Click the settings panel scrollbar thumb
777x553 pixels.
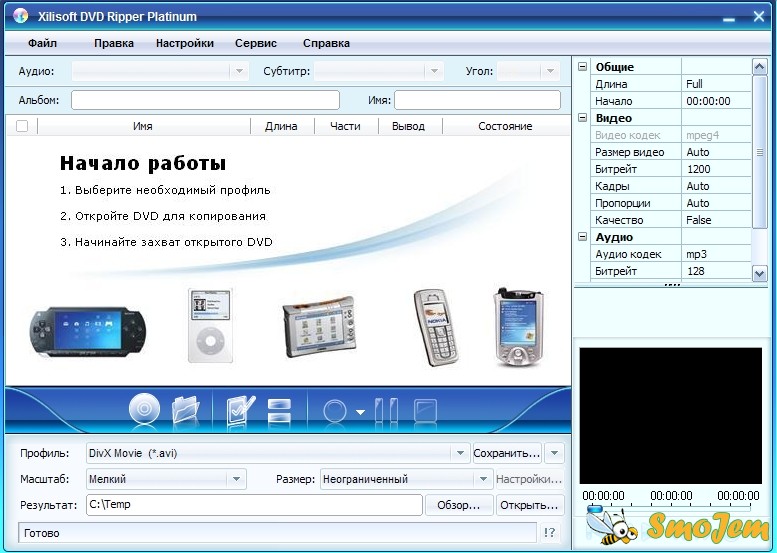coord(760,152)
